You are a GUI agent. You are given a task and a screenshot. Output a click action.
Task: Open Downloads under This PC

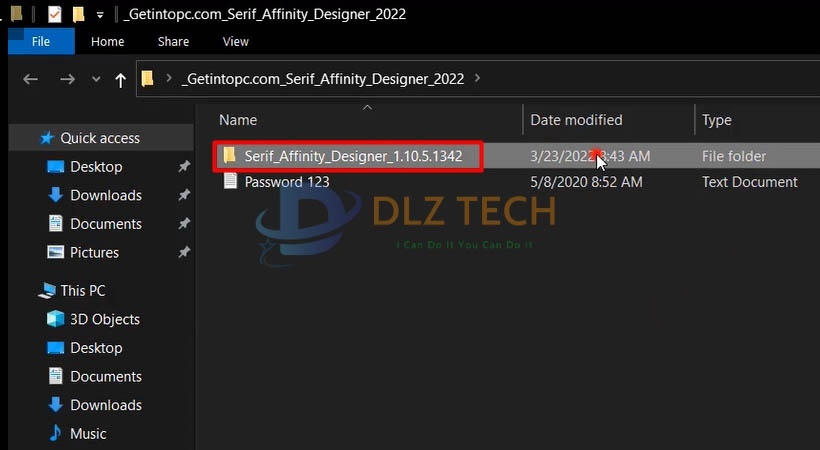tap(106, 406)
